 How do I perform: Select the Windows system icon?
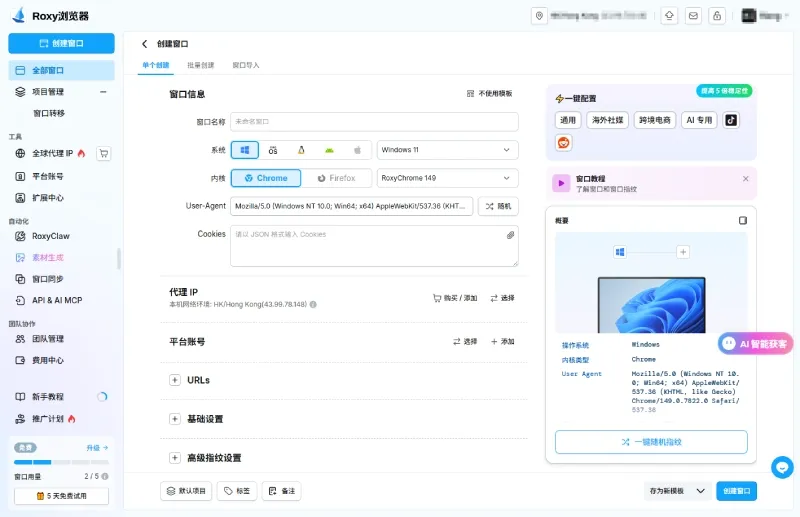pos(245,150)
